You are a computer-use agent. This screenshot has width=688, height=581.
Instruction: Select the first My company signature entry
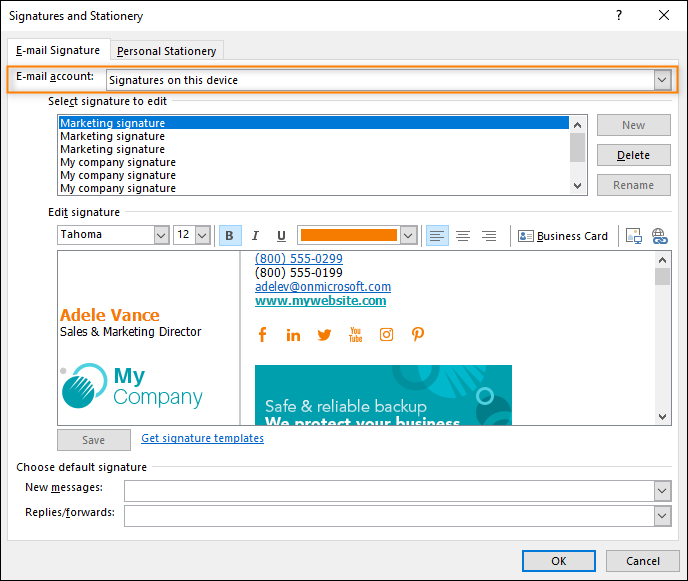pos(118,162)
